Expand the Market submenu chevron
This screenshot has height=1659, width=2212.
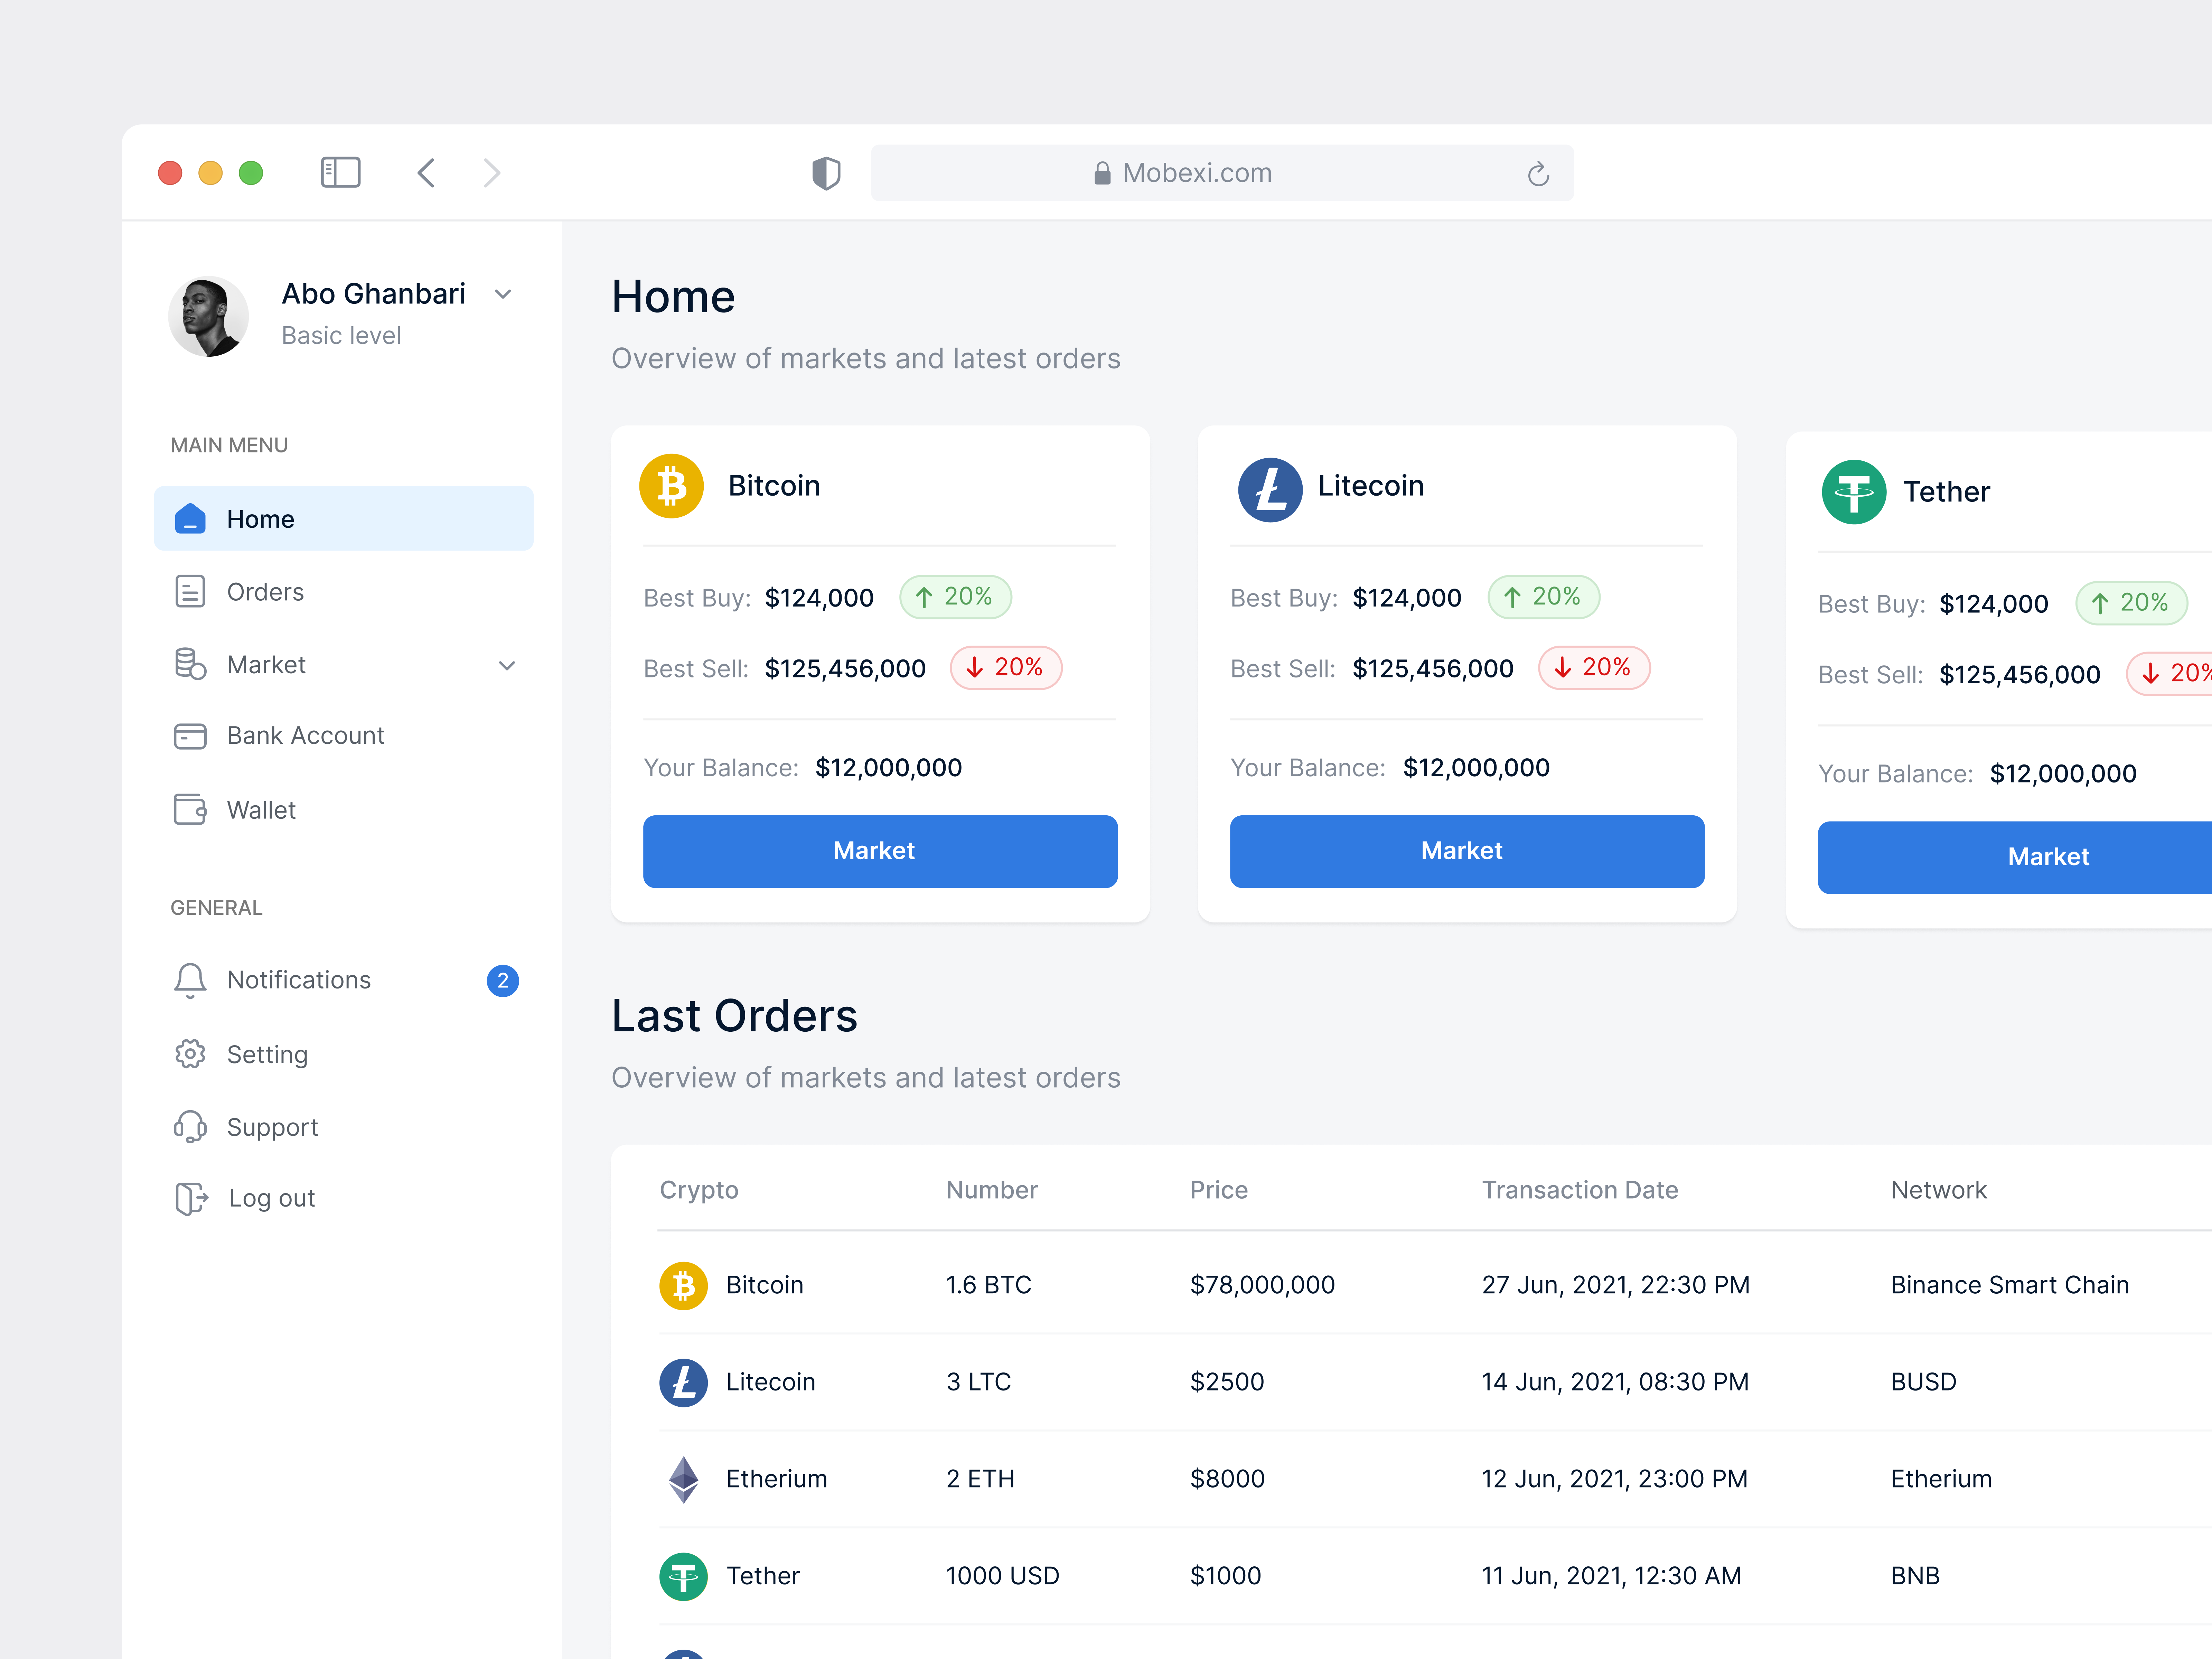pos(507,666)
